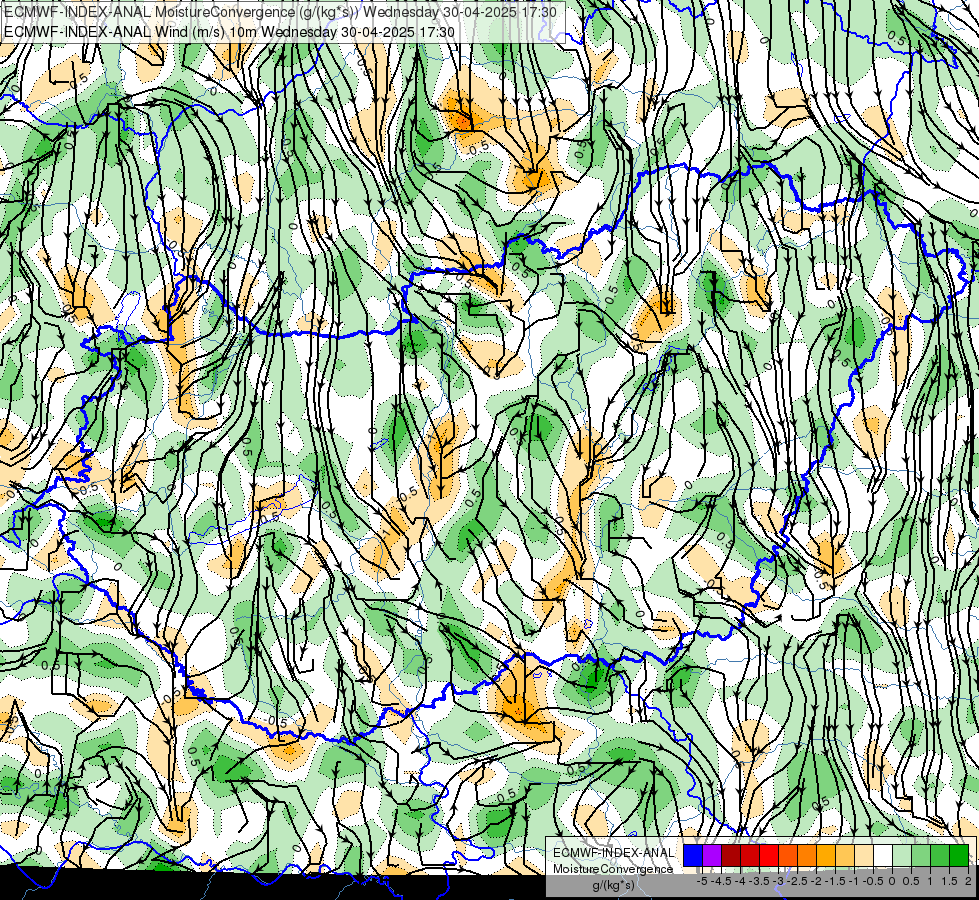Pick legend swatch between -4.5 and -4

pos(731,856)
